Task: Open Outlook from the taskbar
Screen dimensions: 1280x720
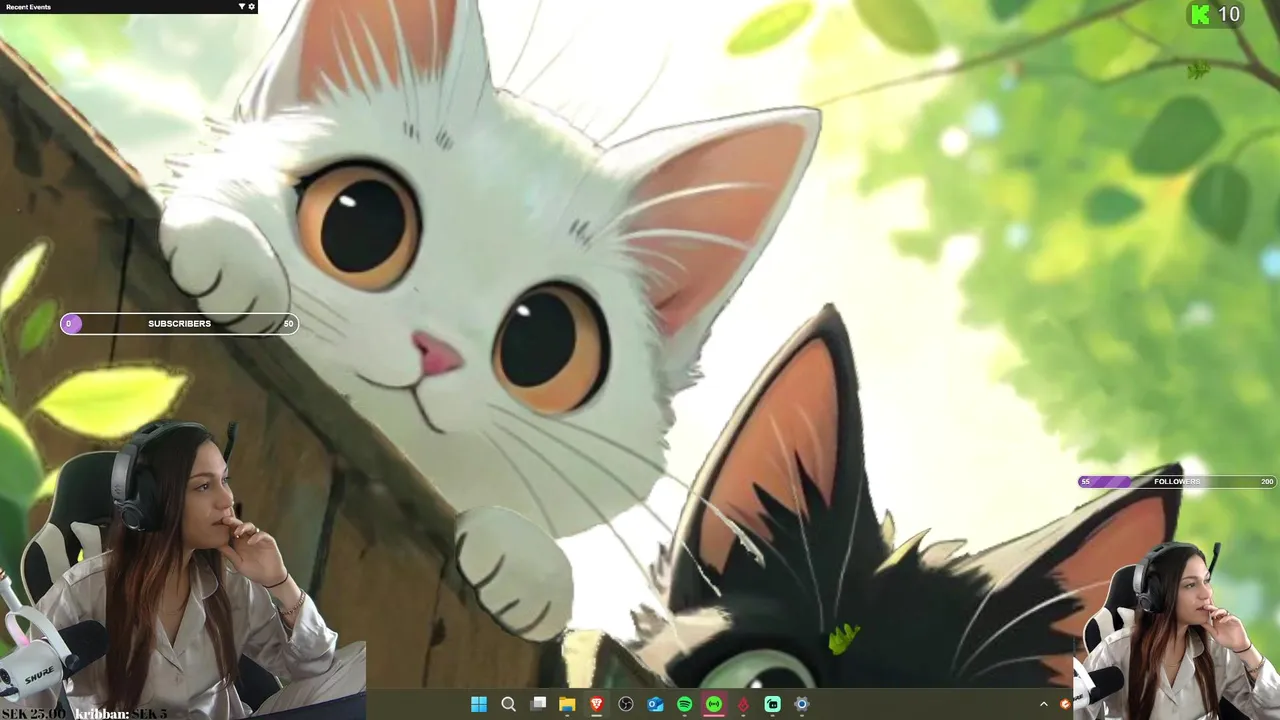Action: (x=655, y=704)
